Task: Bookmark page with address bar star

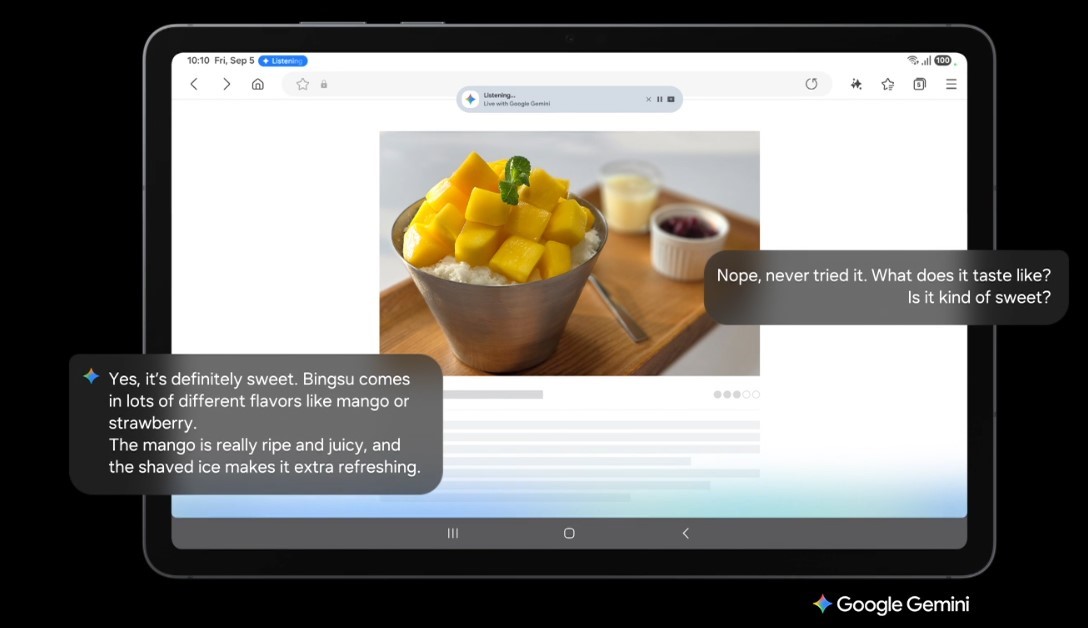Action: (303, 84)
